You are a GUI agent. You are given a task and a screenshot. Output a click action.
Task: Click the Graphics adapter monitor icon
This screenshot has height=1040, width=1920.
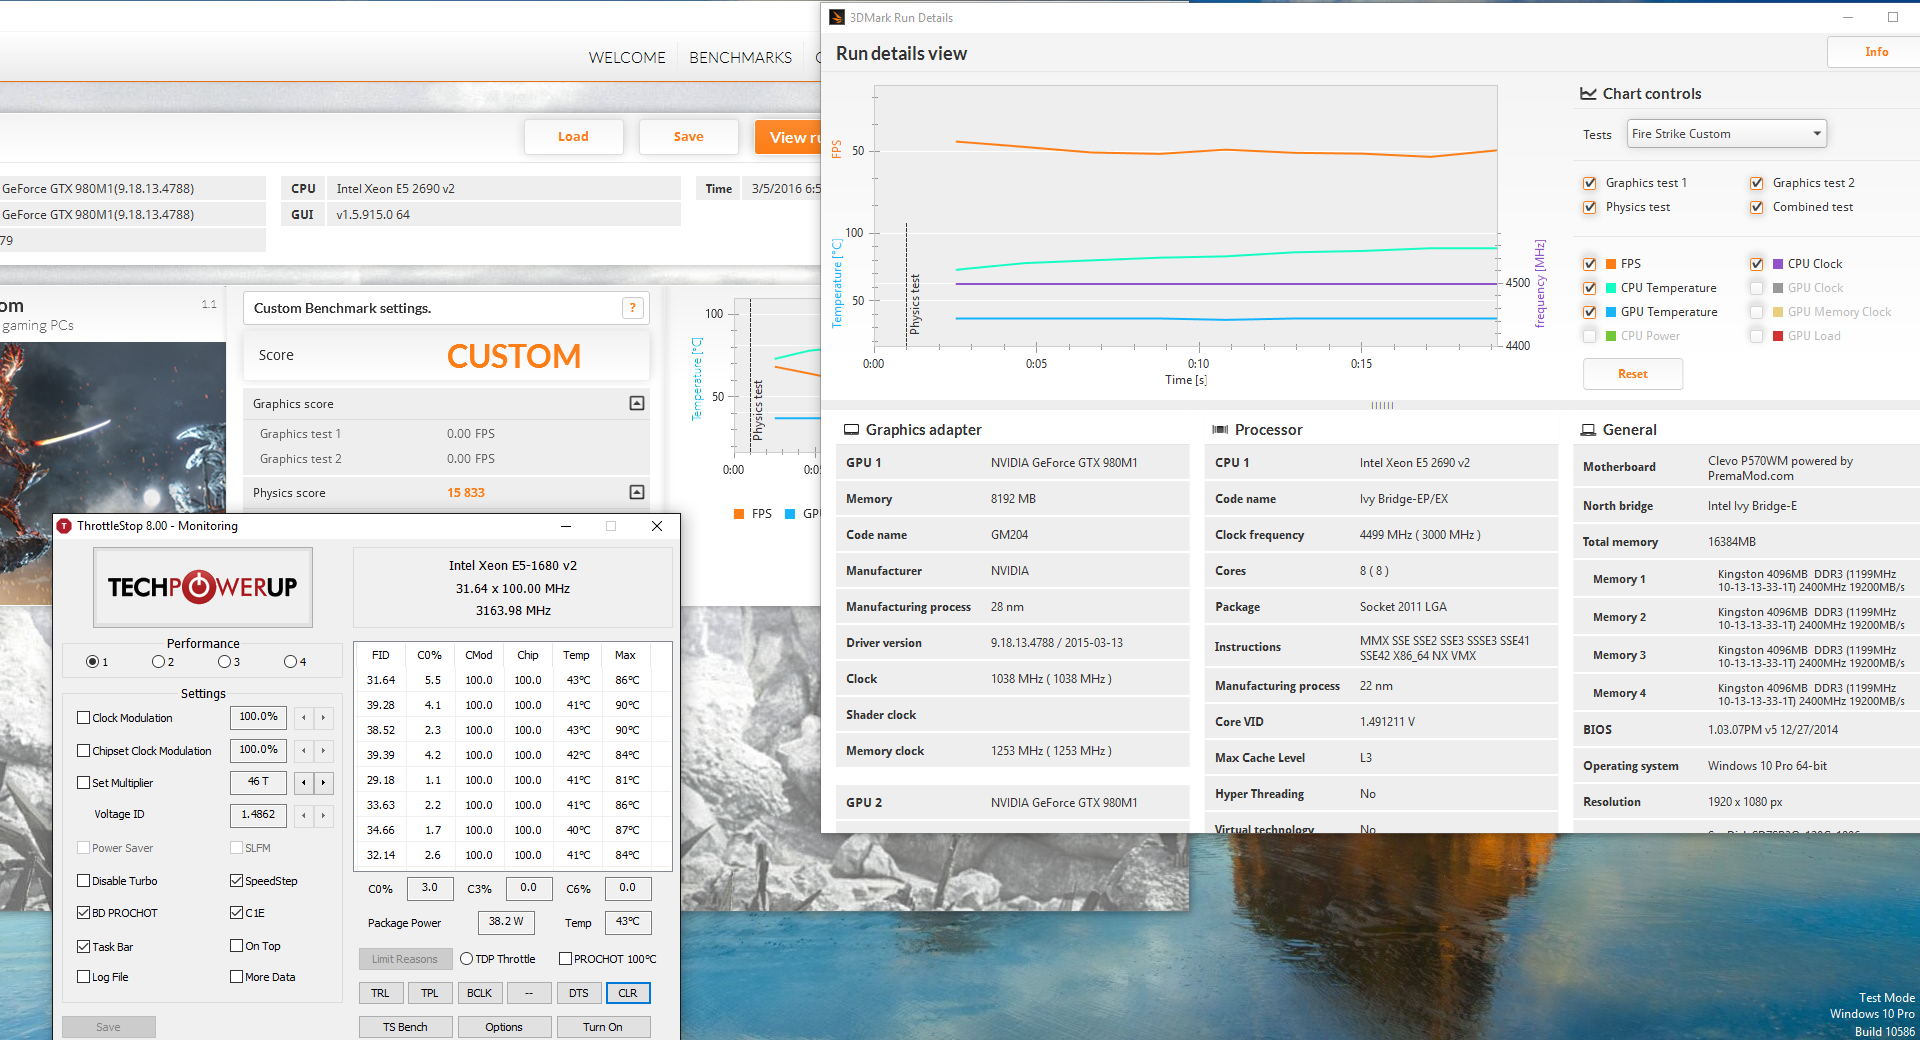[x=851, y=429]
